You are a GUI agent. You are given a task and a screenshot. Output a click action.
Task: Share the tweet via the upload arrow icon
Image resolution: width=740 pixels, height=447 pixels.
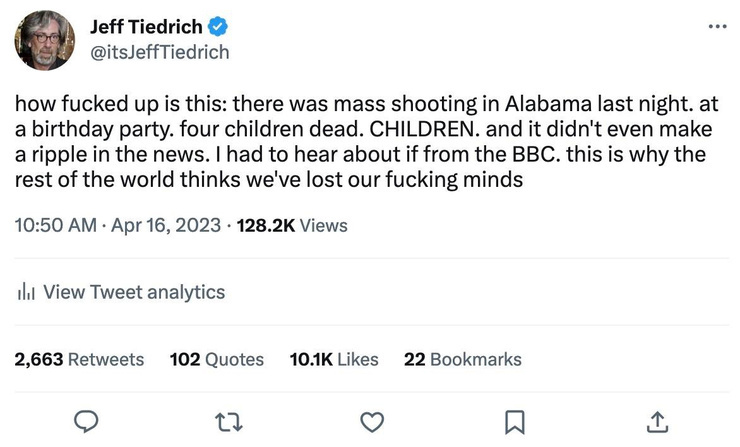pos(657,422)
